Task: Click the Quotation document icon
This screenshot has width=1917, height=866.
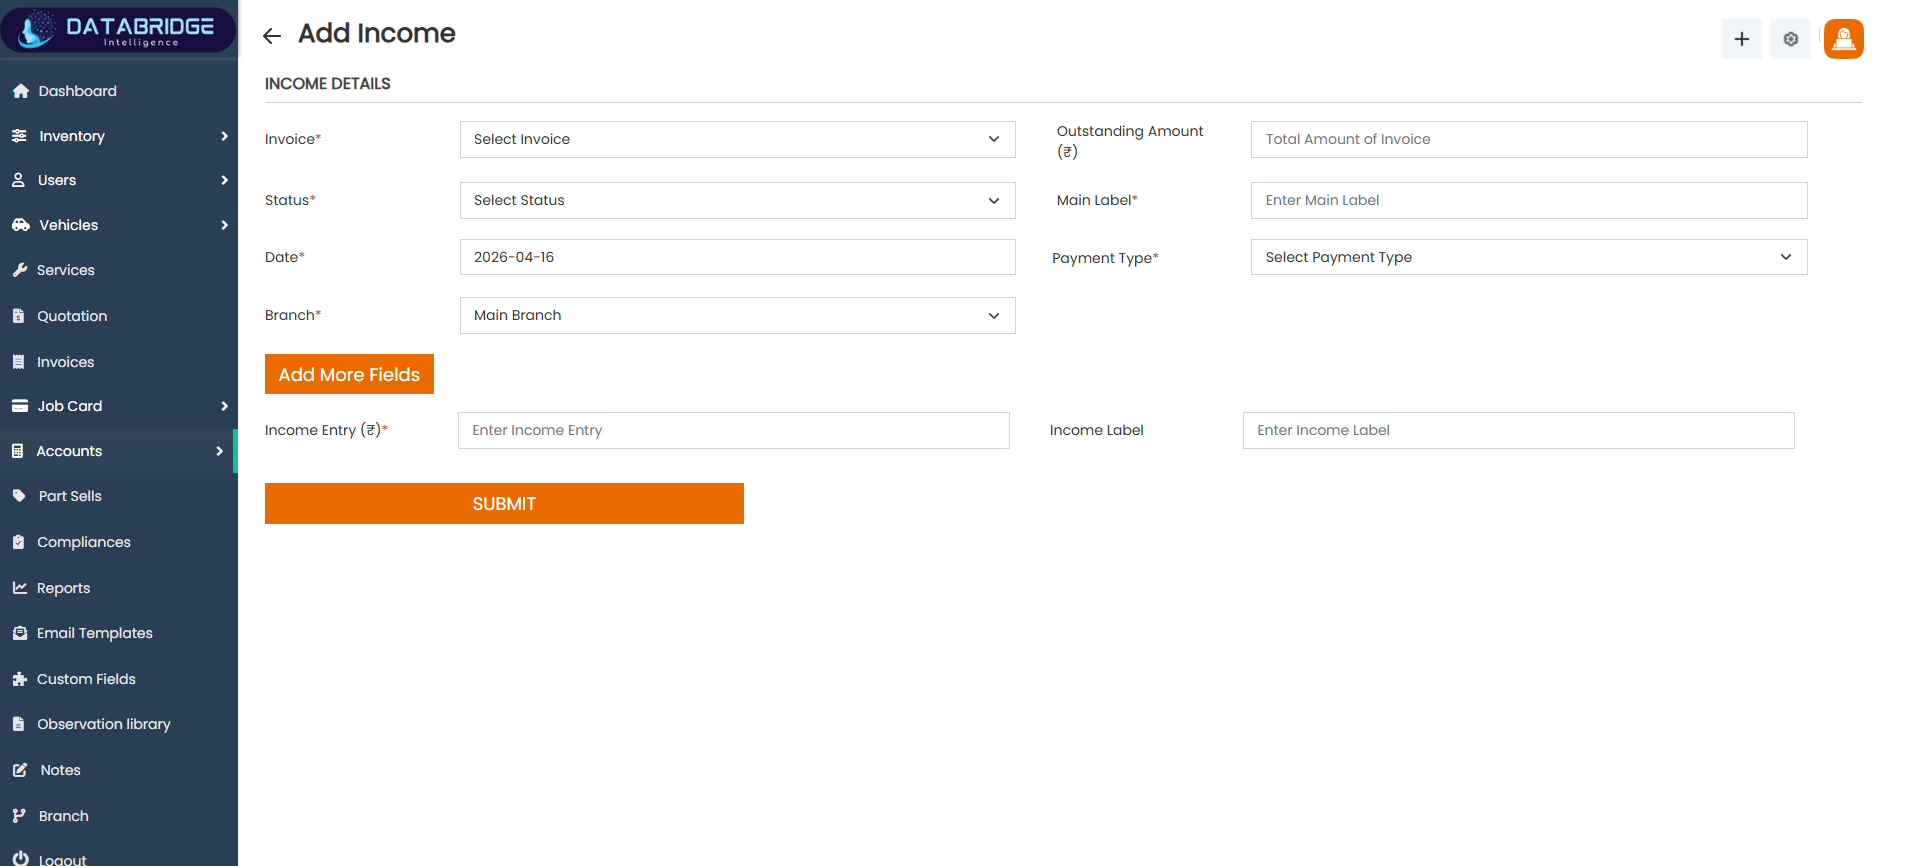Action: point(18,316)
